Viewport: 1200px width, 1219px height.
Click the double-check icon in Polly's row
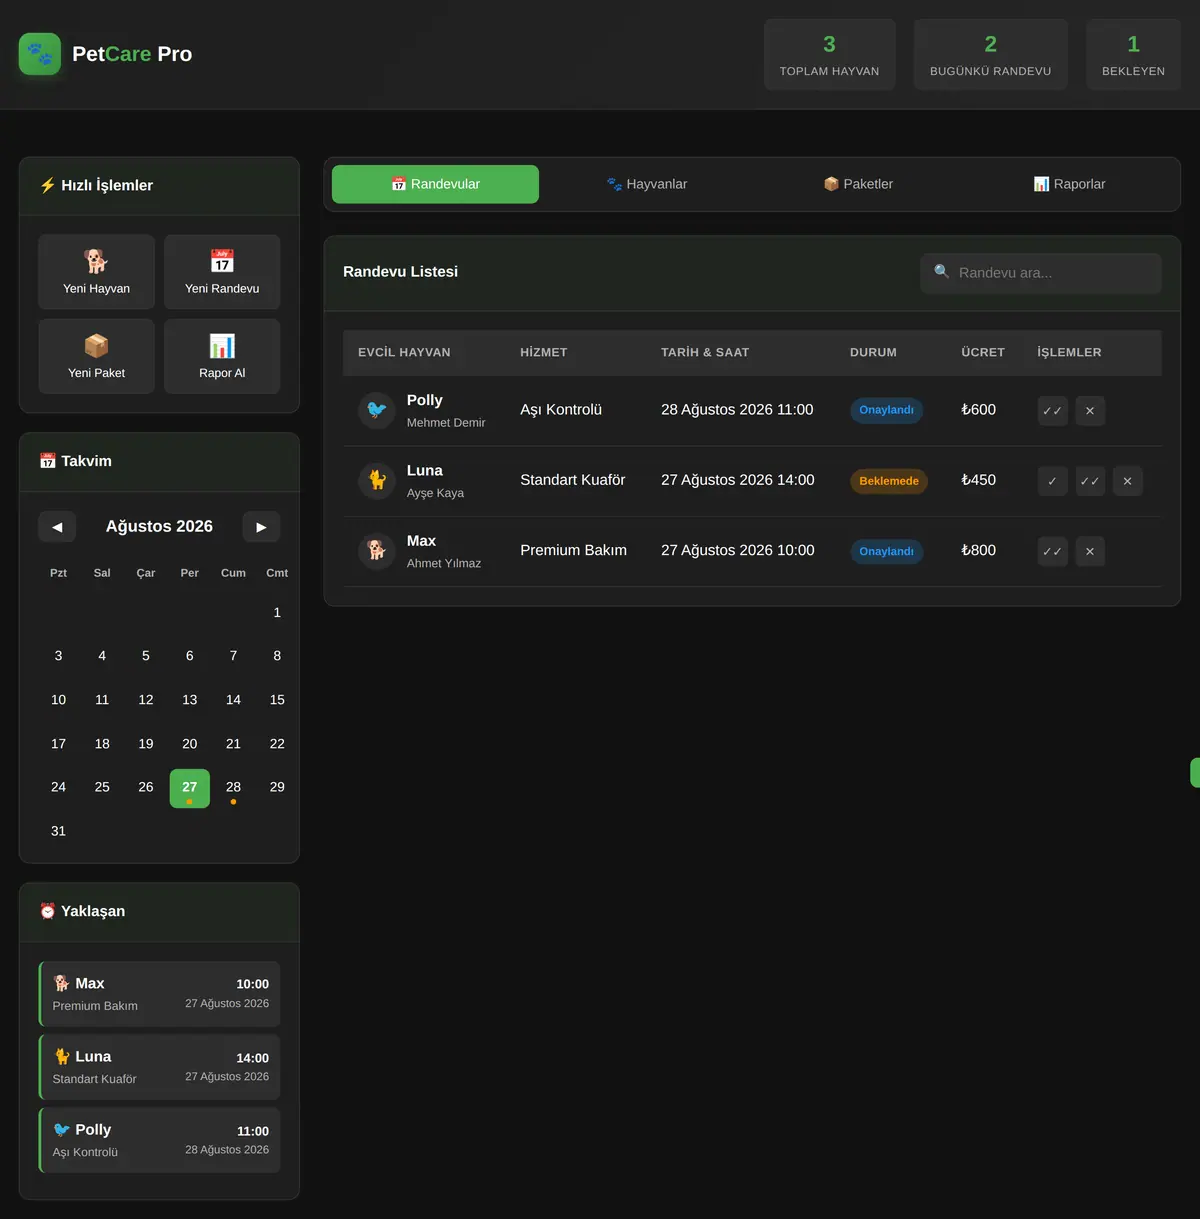click(x=1052, y=411)
